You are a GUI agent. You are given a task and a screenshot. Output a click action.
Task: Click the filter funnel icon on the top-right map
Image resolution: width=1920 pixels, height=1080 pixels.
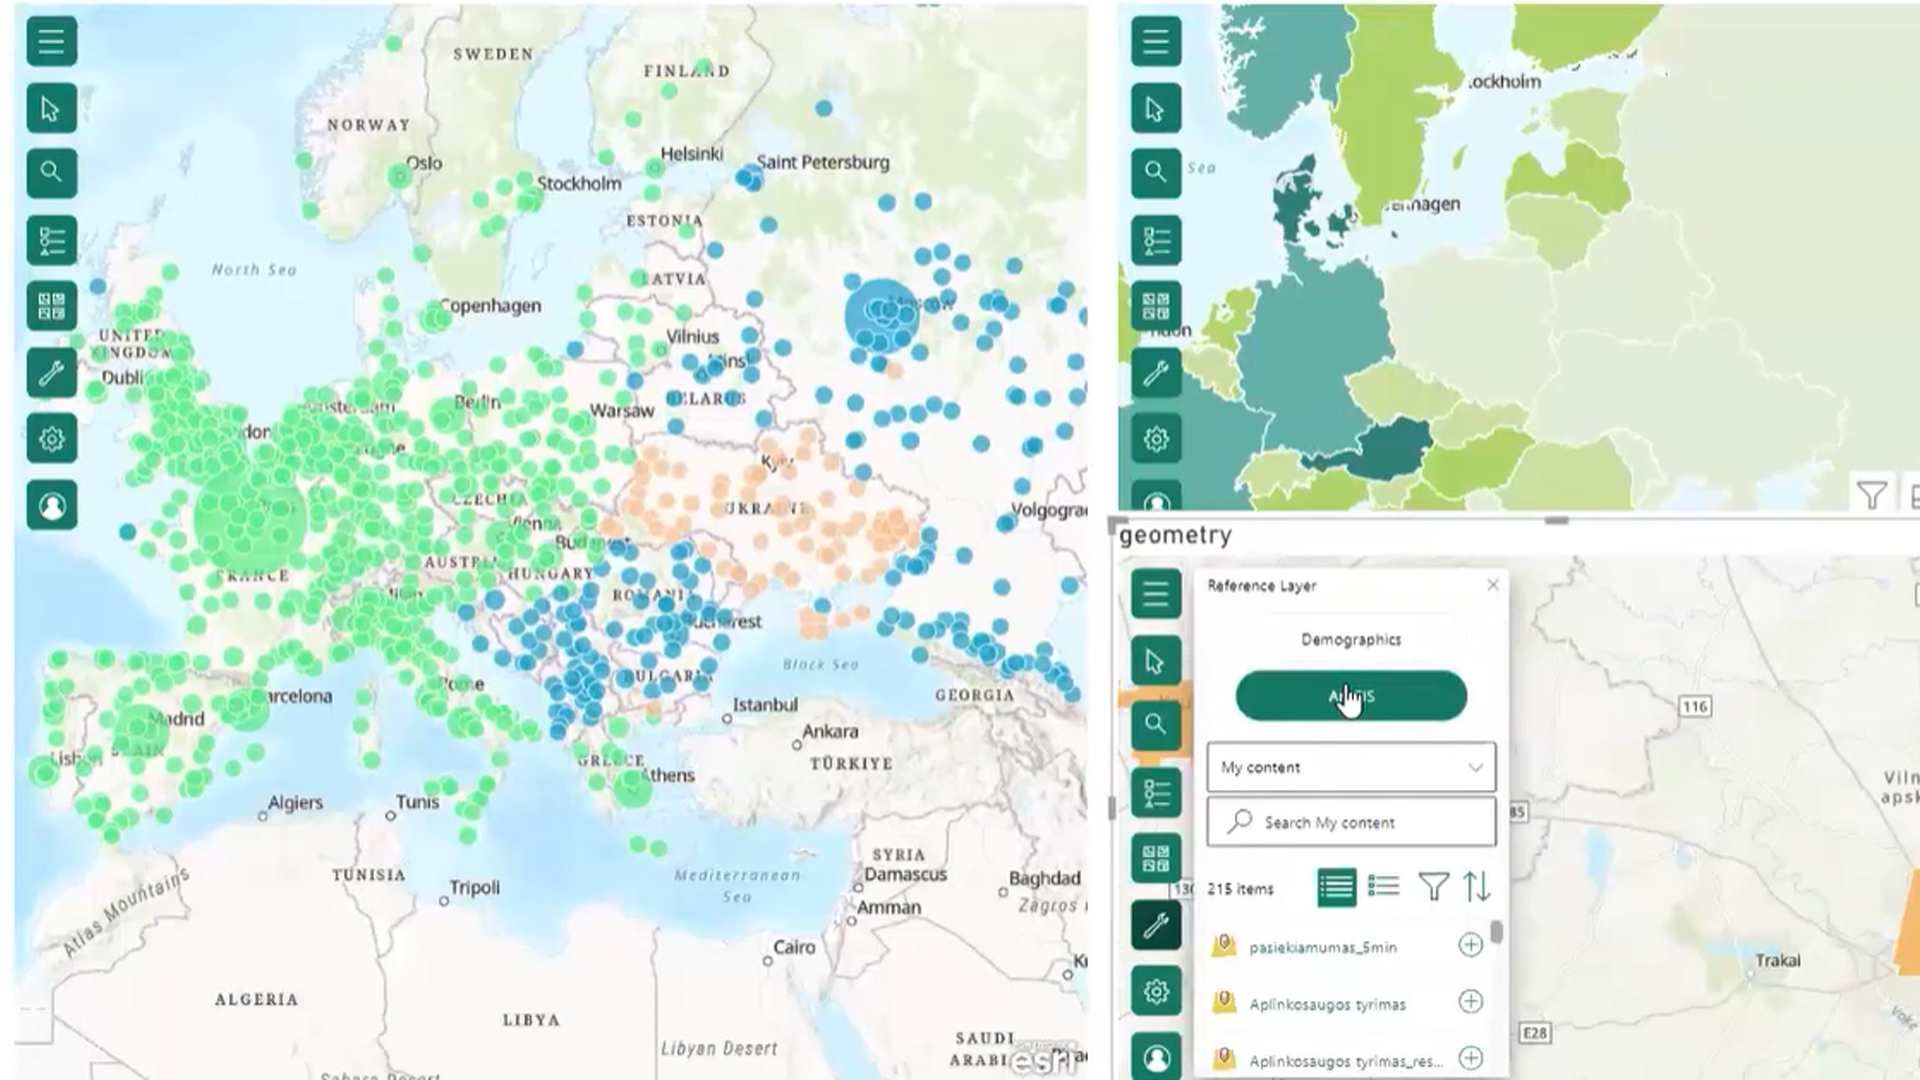[1871, 494]
